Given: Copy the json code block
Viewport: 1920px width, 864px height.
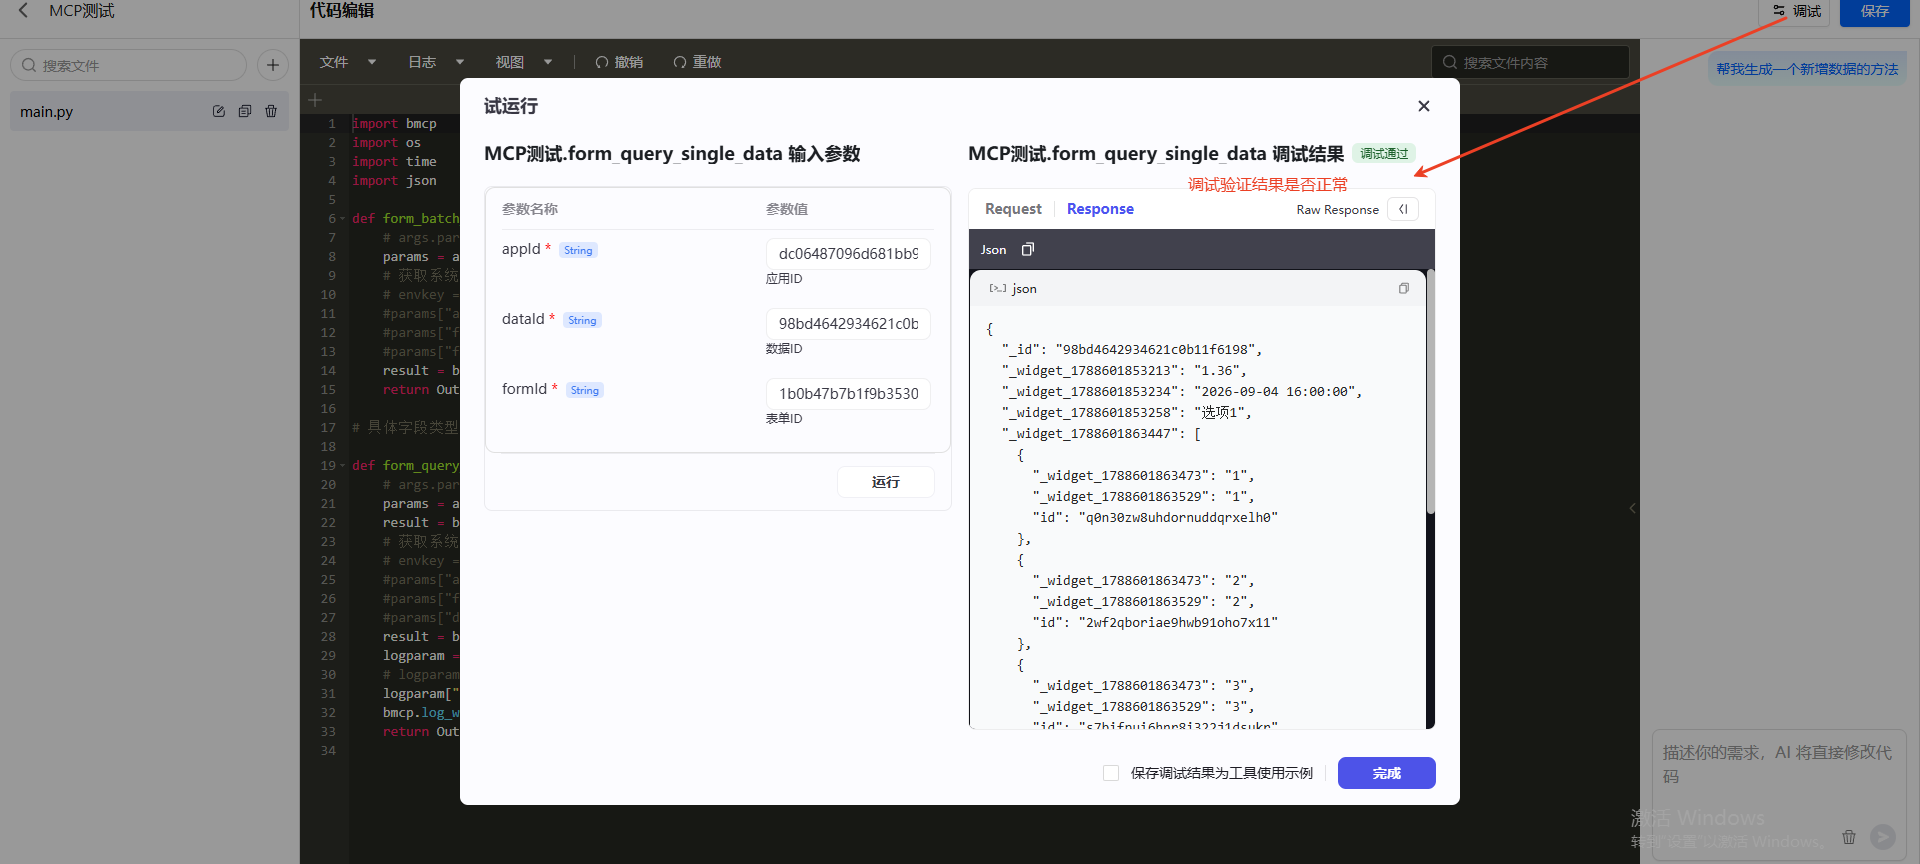Looking at the screenshot, I should (x=1403, y=288).
